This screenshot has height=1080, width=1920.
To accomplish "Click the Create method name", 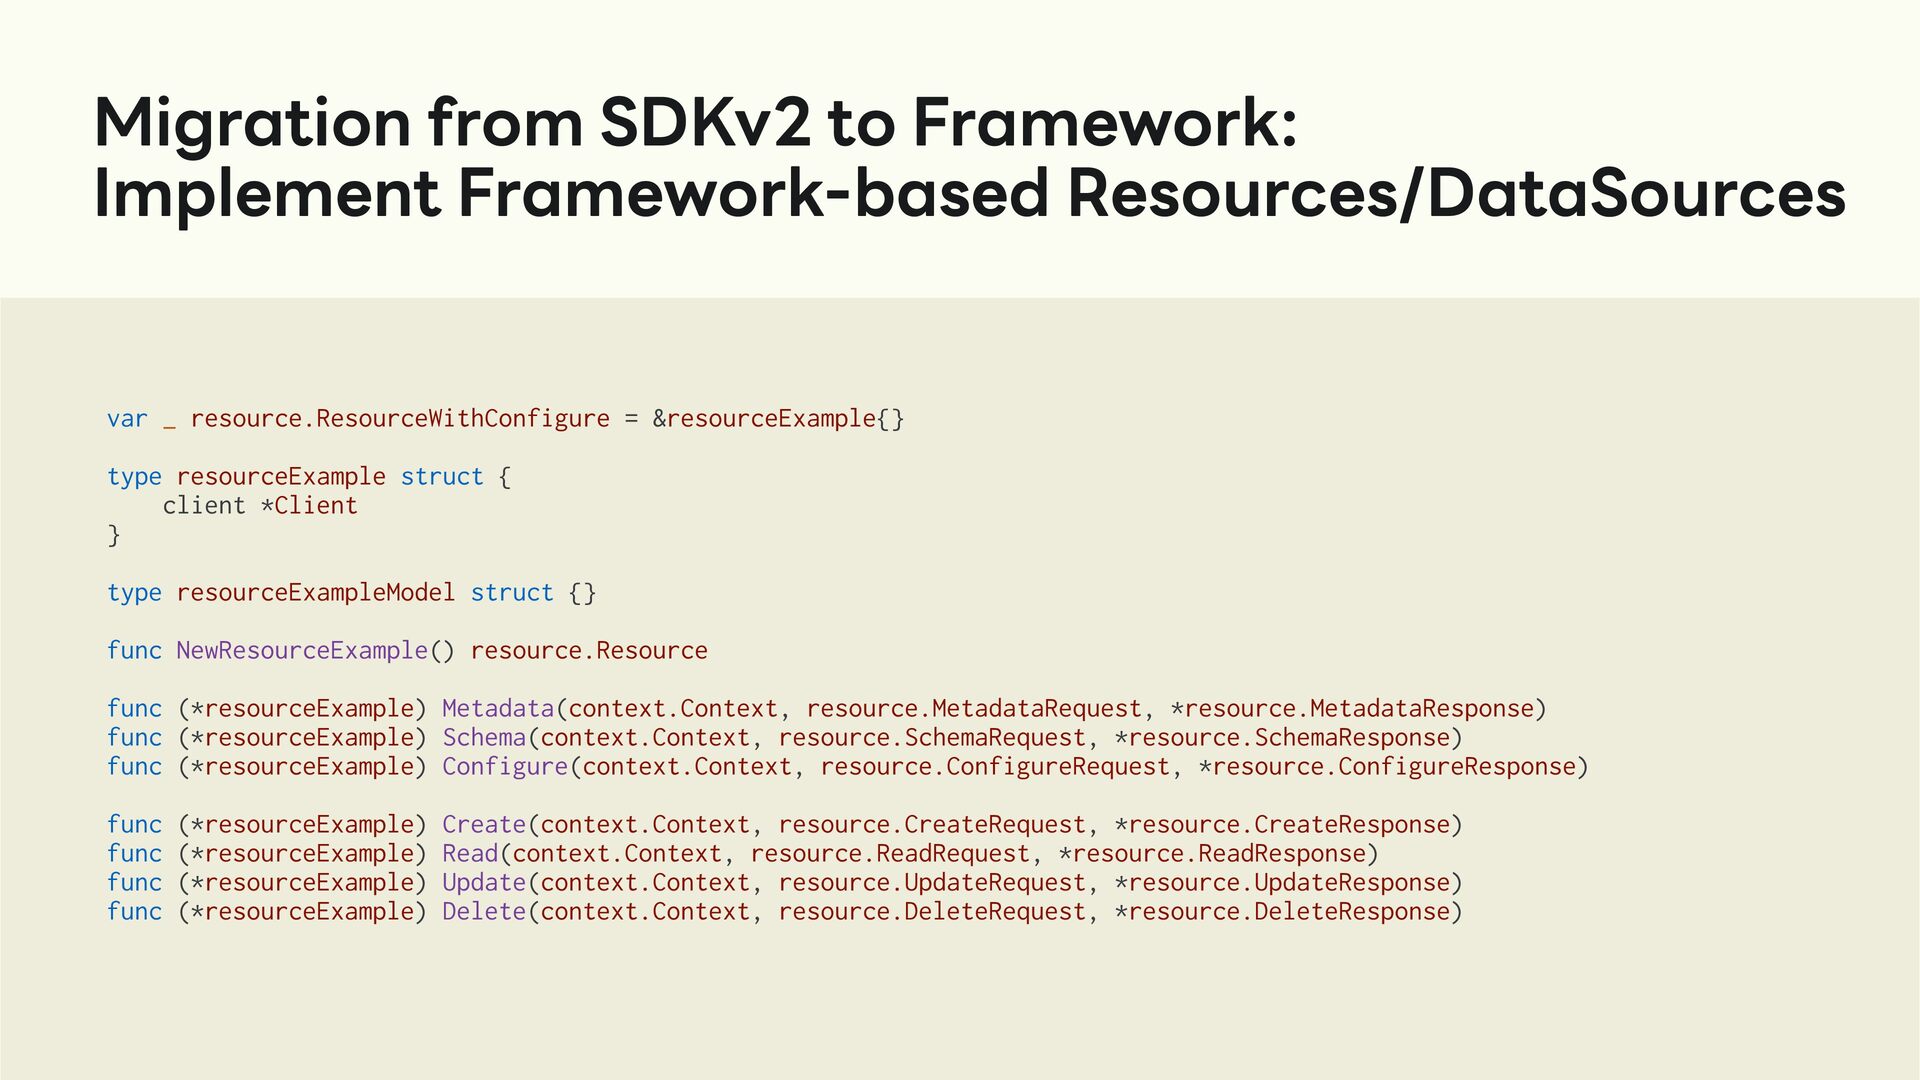I will tap(484, 824).
